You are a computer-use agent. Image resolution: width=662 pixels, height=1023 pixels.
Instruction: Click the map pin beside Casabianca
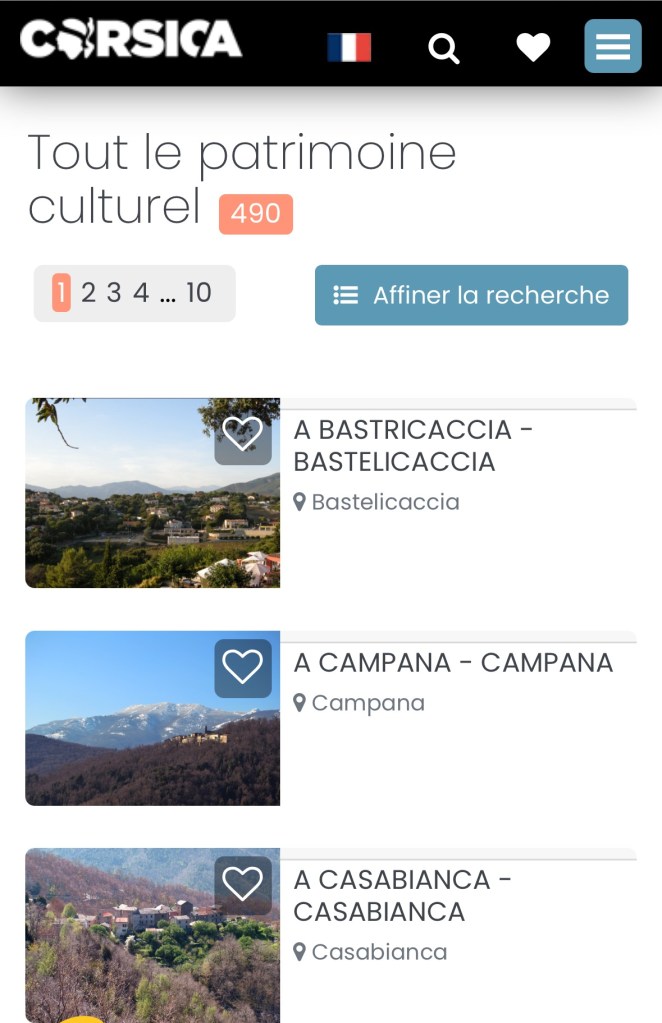click(x=299, y=952)
